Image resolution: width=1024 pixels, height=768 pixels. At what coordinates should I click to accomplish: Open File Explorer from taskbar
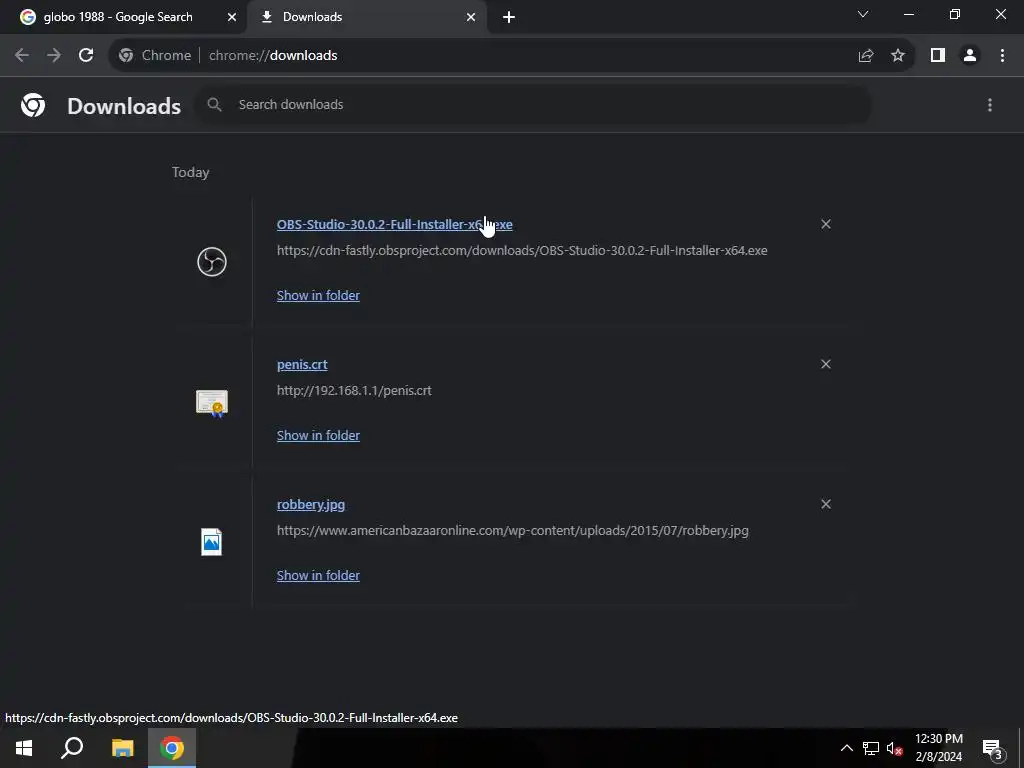click(x=122, y=748)
